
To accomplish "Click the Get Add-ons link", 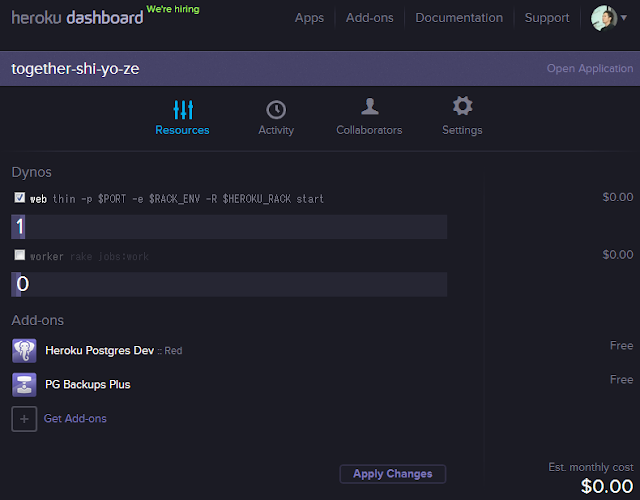I will (x=75, y=419).
